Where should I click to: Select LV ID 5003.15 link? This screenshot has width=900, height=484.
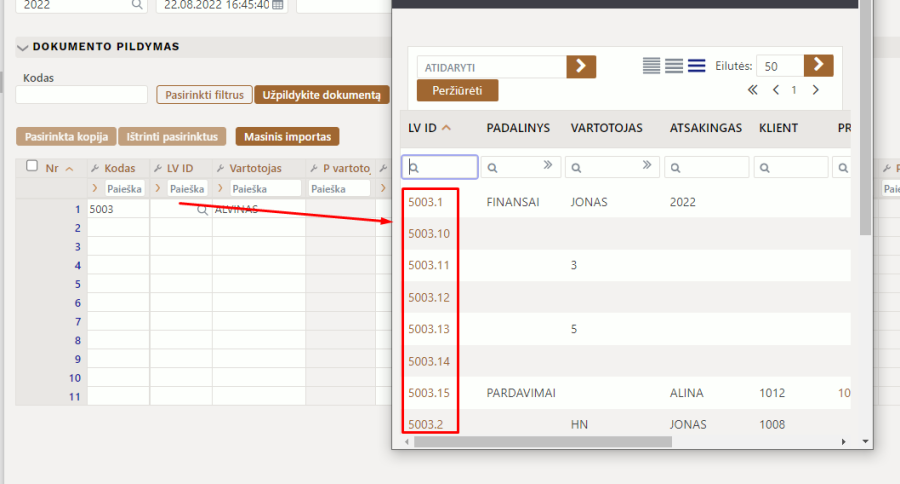point(429,393)
